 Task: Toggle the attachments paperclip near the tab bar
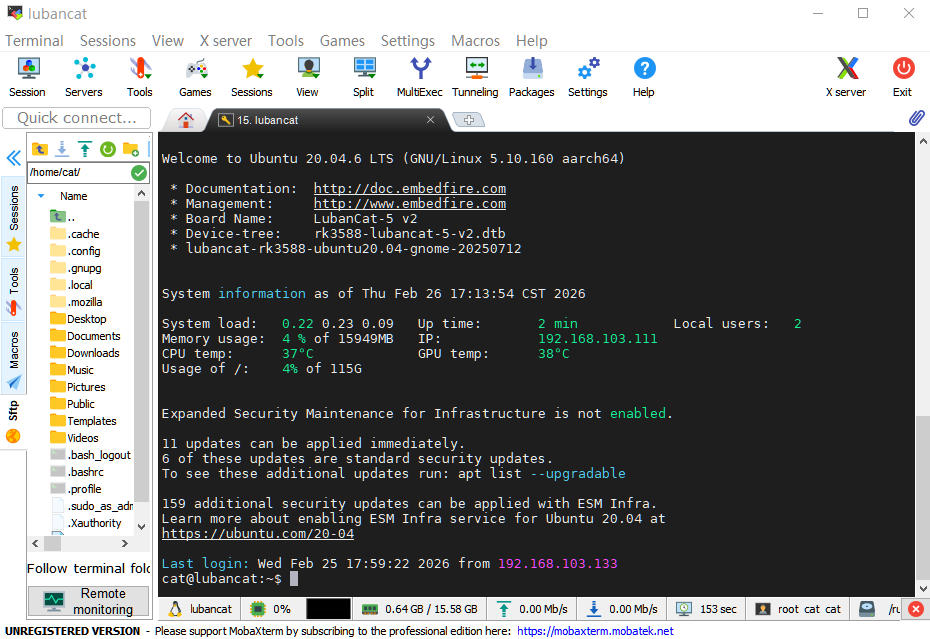coord(916,118)
